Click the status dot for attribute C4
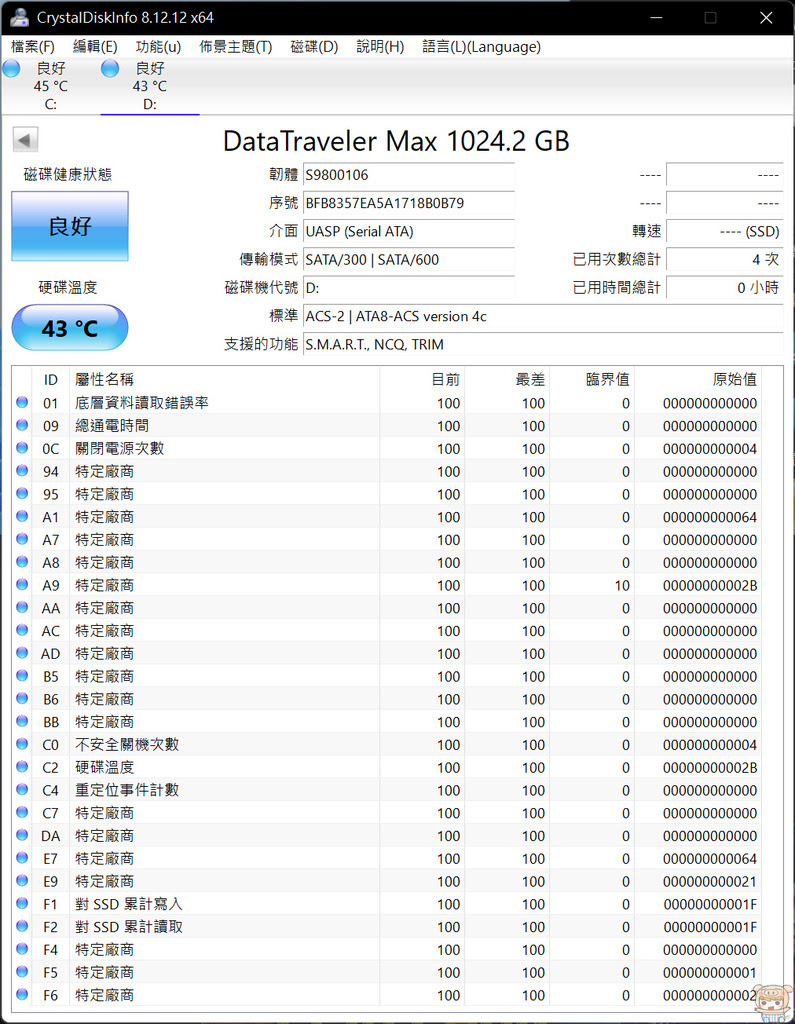This screenshot has width=795, height=1024. click(x=22, y=790)
